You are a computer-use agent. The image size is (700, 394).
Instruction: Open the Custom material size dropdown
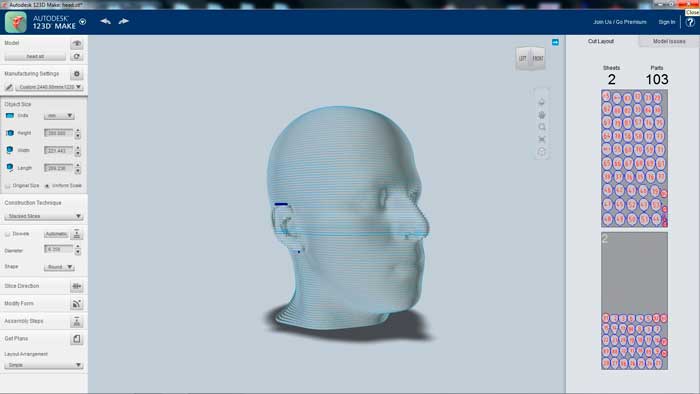coord(50,87)
